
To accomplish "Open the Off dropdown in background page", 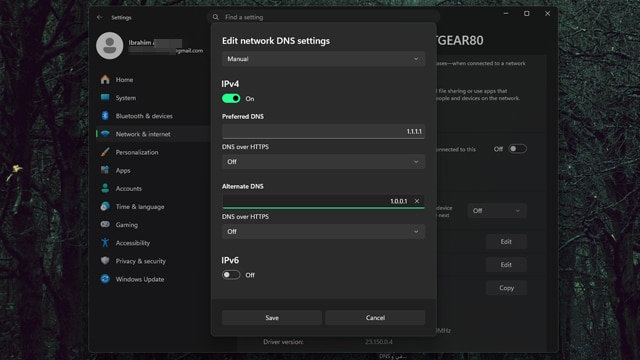I will click(x=497, y=211).
